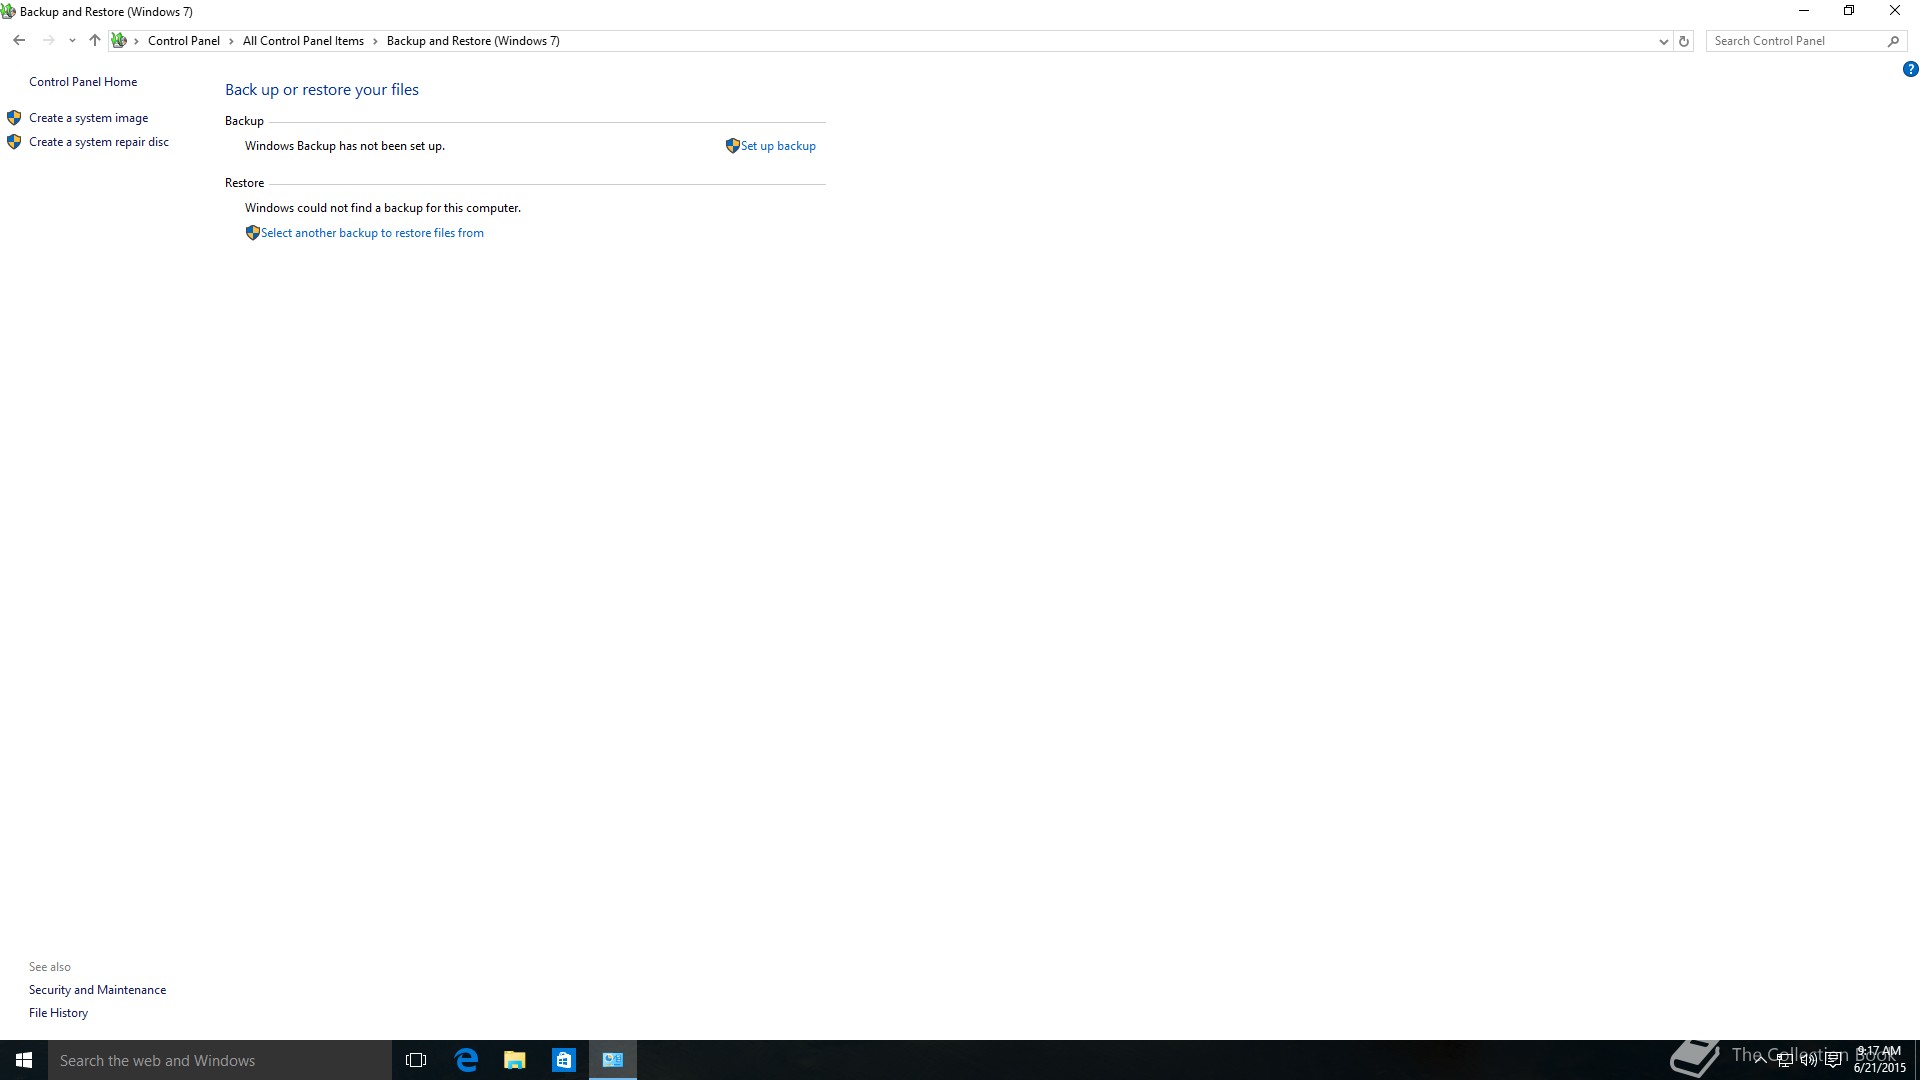The width and height of the screenshot is (1920, 1080).
Task: Select another backup to restore files from
Action: point(372,233)
